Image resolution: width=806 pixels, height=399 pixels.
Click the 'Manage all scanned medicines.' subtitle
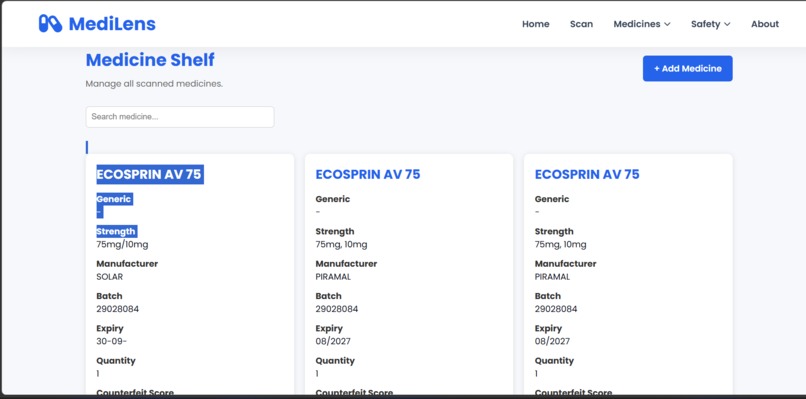154,83
